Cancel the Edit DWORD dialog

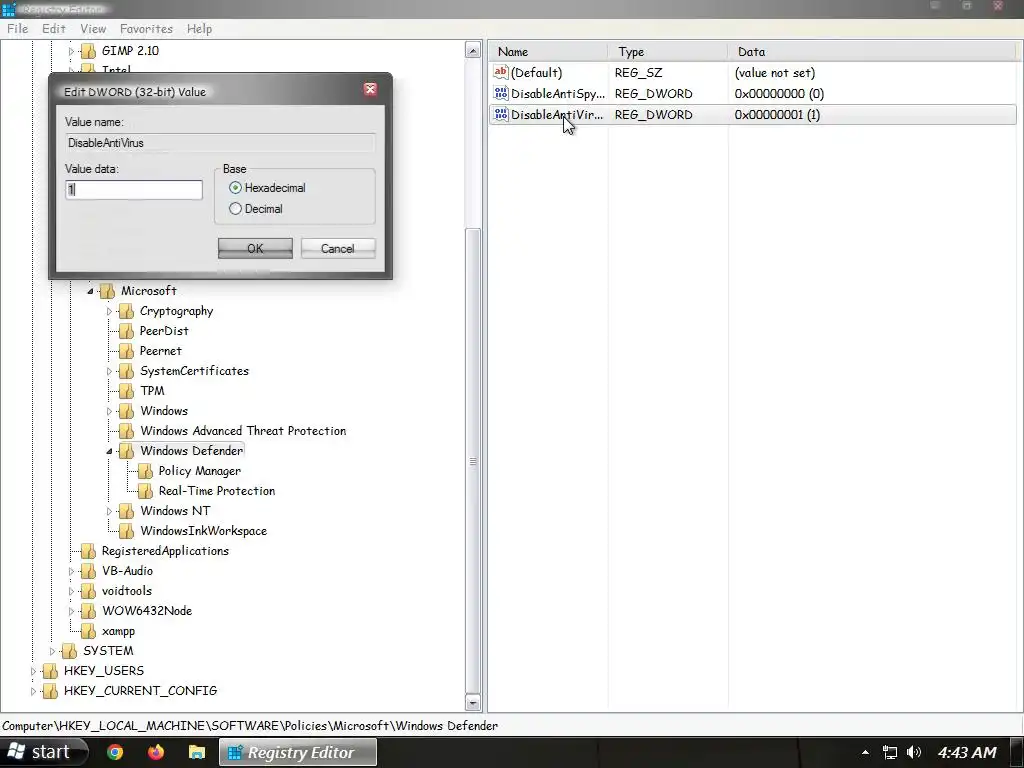click(338, 248)
